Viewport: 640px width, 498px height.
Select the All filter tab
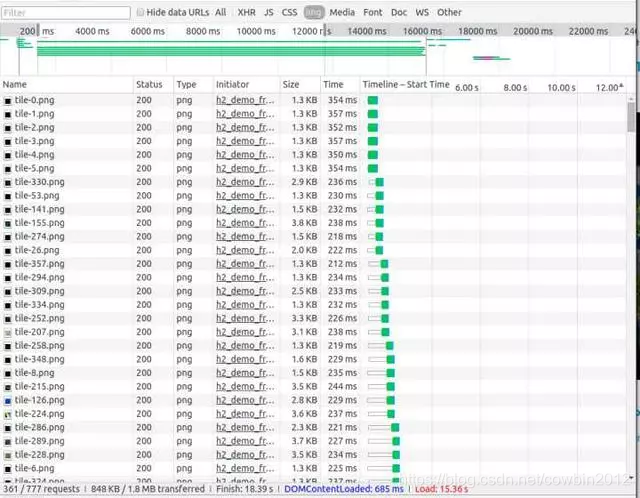pos(220,12)
